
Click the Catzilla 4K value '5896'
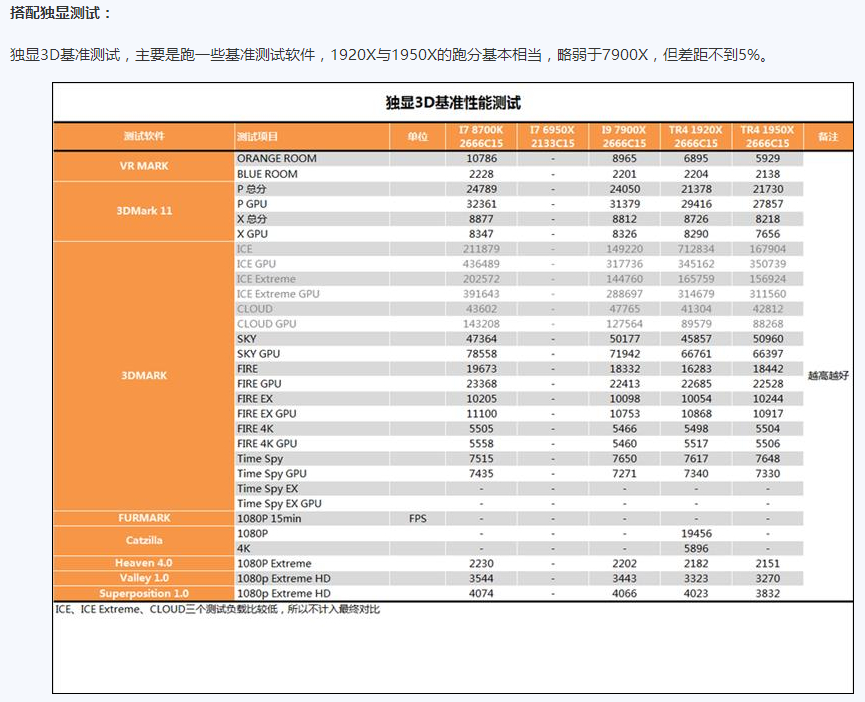click(696, 548)
